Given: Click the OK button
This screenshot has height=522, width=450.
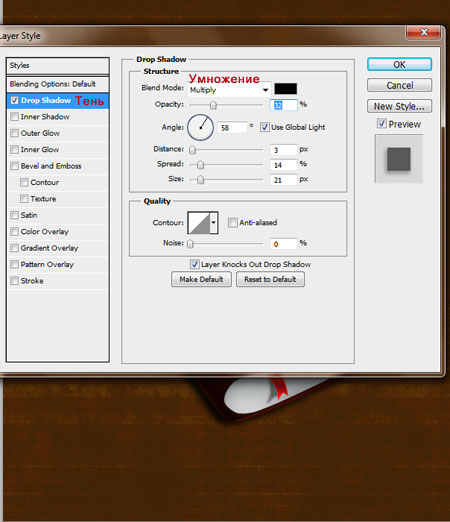Looking at the screenshot, I should click(x=399, y=64).
